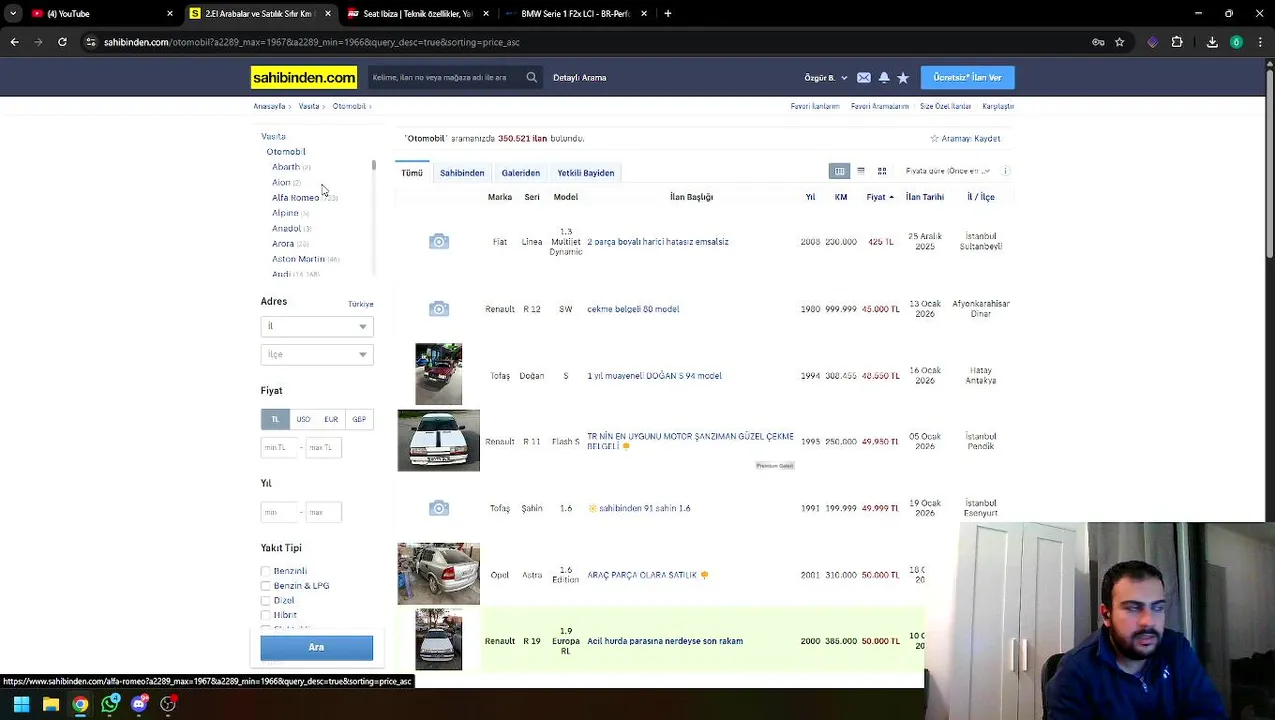Screen dimensions: 1275x720
Task: Switch to list view icon
Action: click(860, 171)
